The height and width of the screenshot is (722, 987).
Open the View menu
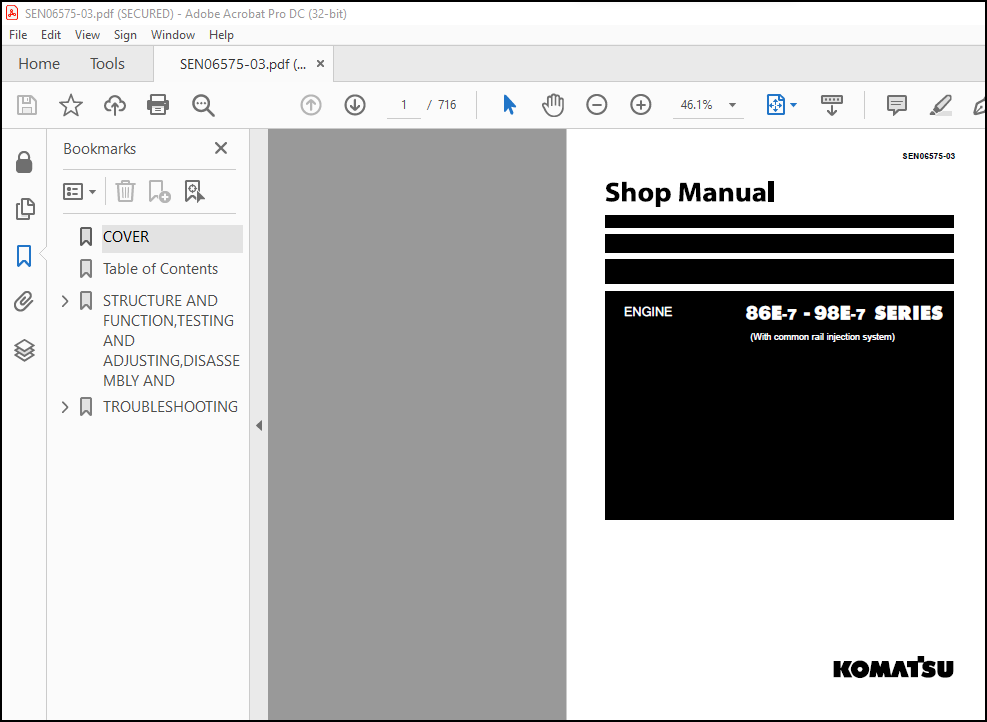pos(87,35)
